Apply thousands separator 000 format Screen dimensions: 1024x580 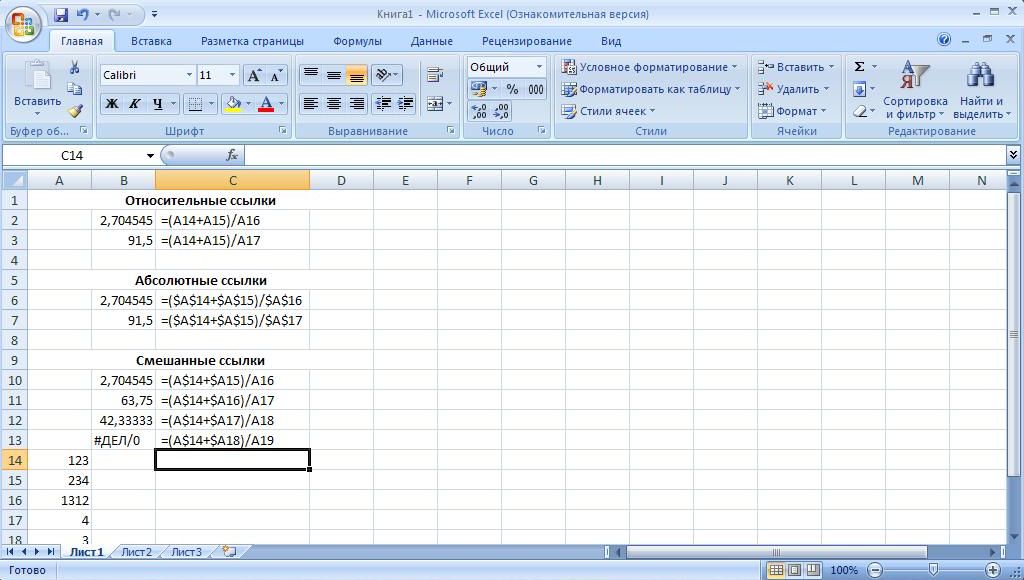536,89
